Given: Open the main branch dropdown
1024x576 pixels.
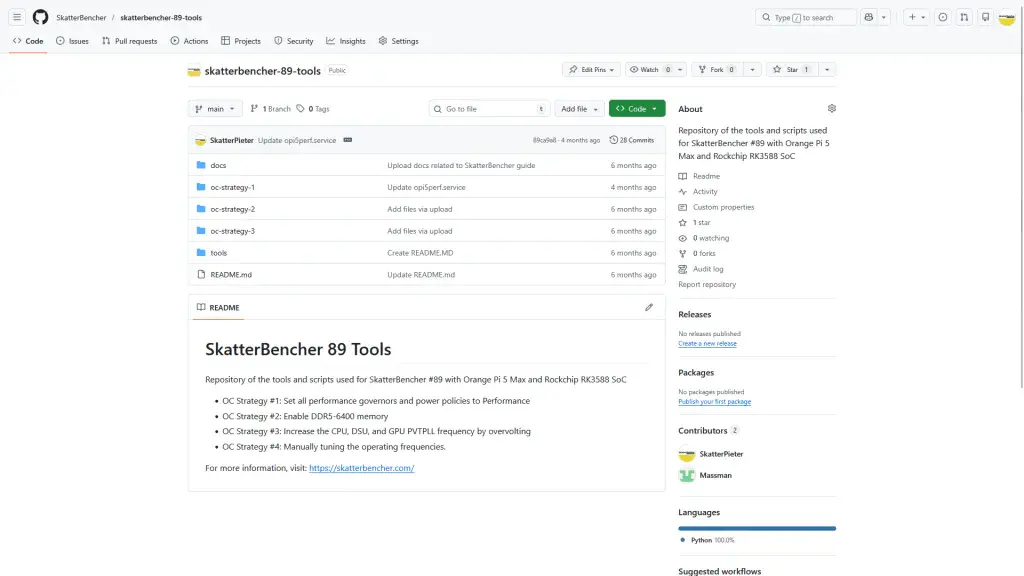Looking at the screenshot, I should pyautogui.click(x=214, y=108).
